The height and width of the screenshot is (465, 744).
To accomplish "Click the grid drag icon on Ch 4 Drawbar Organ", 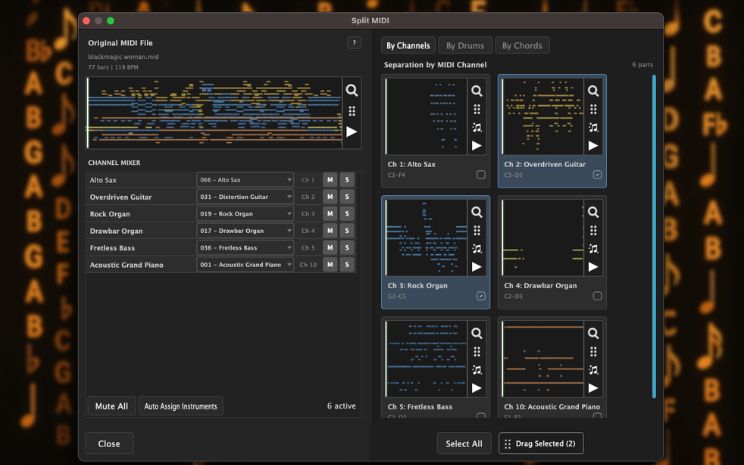I will coord(593,231).
